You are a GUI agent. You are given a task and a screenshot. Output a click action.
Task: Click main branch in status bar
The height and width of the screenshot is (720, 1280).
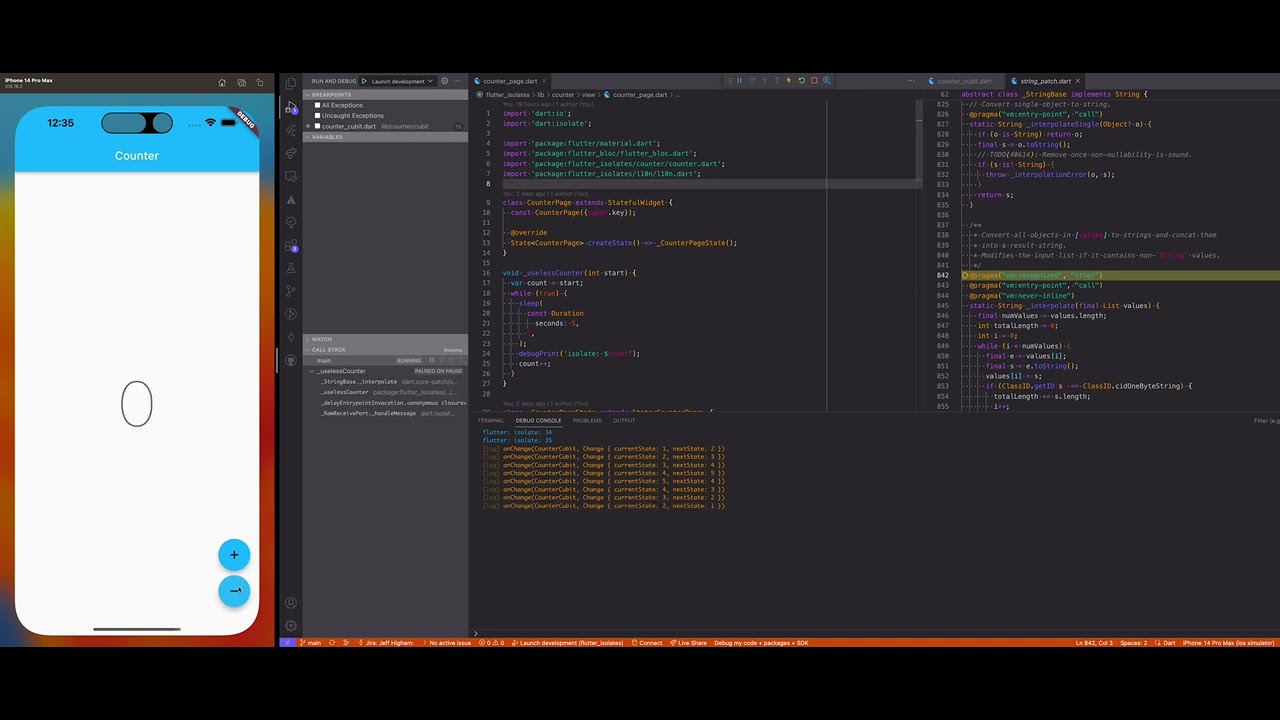coord(311,643)
